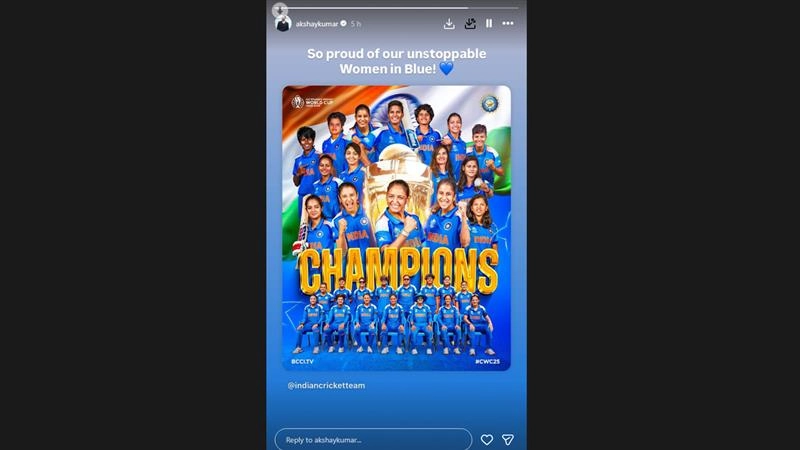This screenshot has height=450, width=800.
Task: Open the Champions poster image
Action: pyautogui.click(x=396, y=228)
